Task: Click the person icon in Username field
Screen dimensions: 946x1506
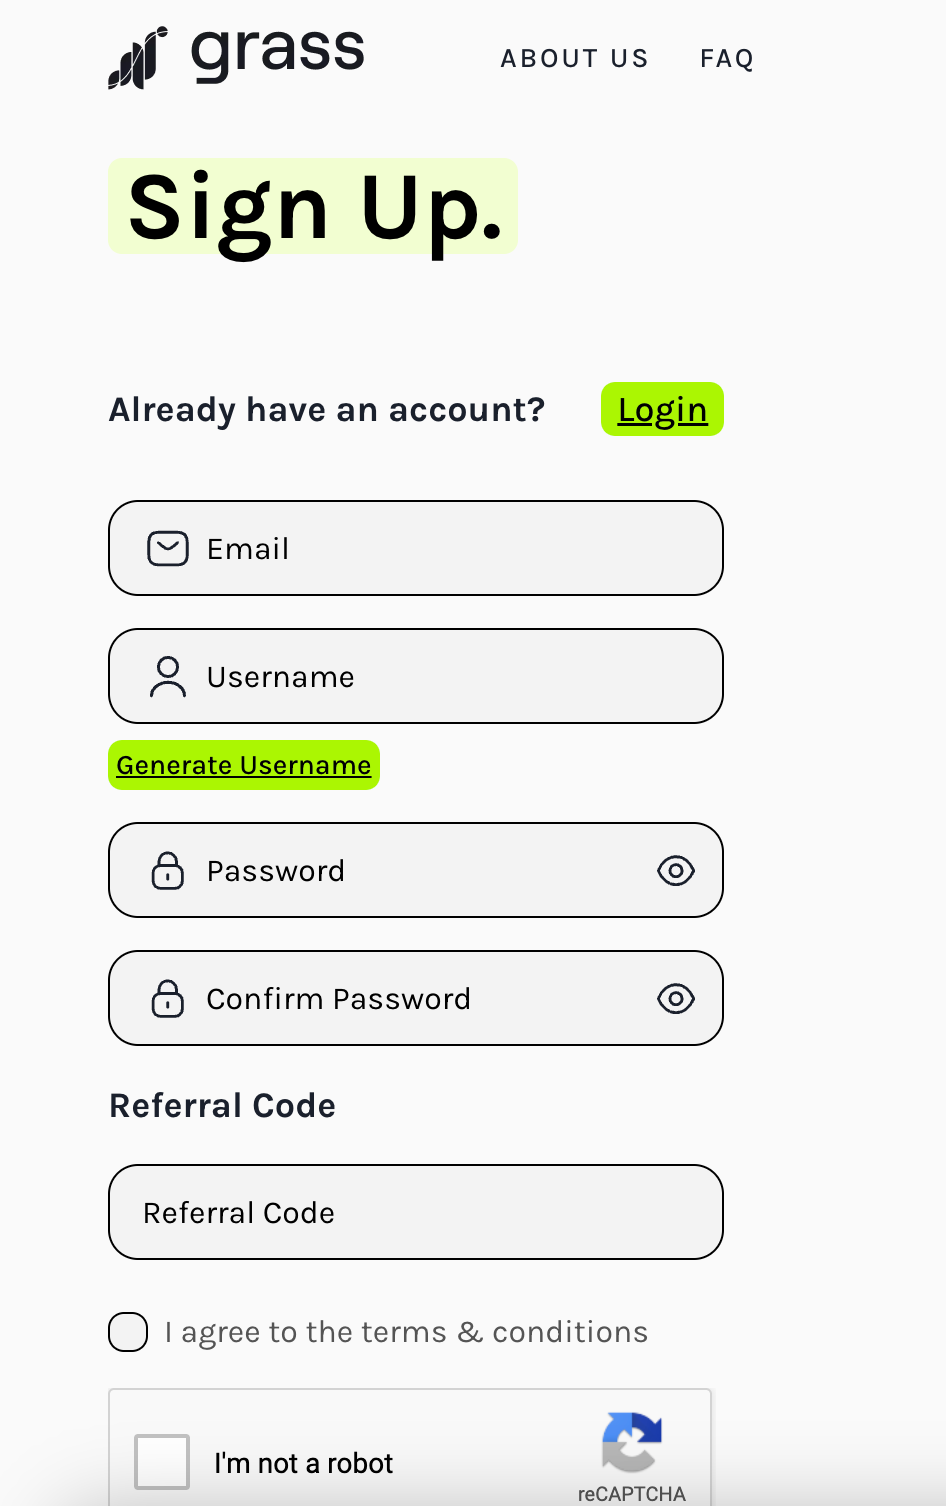Action: pyautogui.click(x=168, y=677)
